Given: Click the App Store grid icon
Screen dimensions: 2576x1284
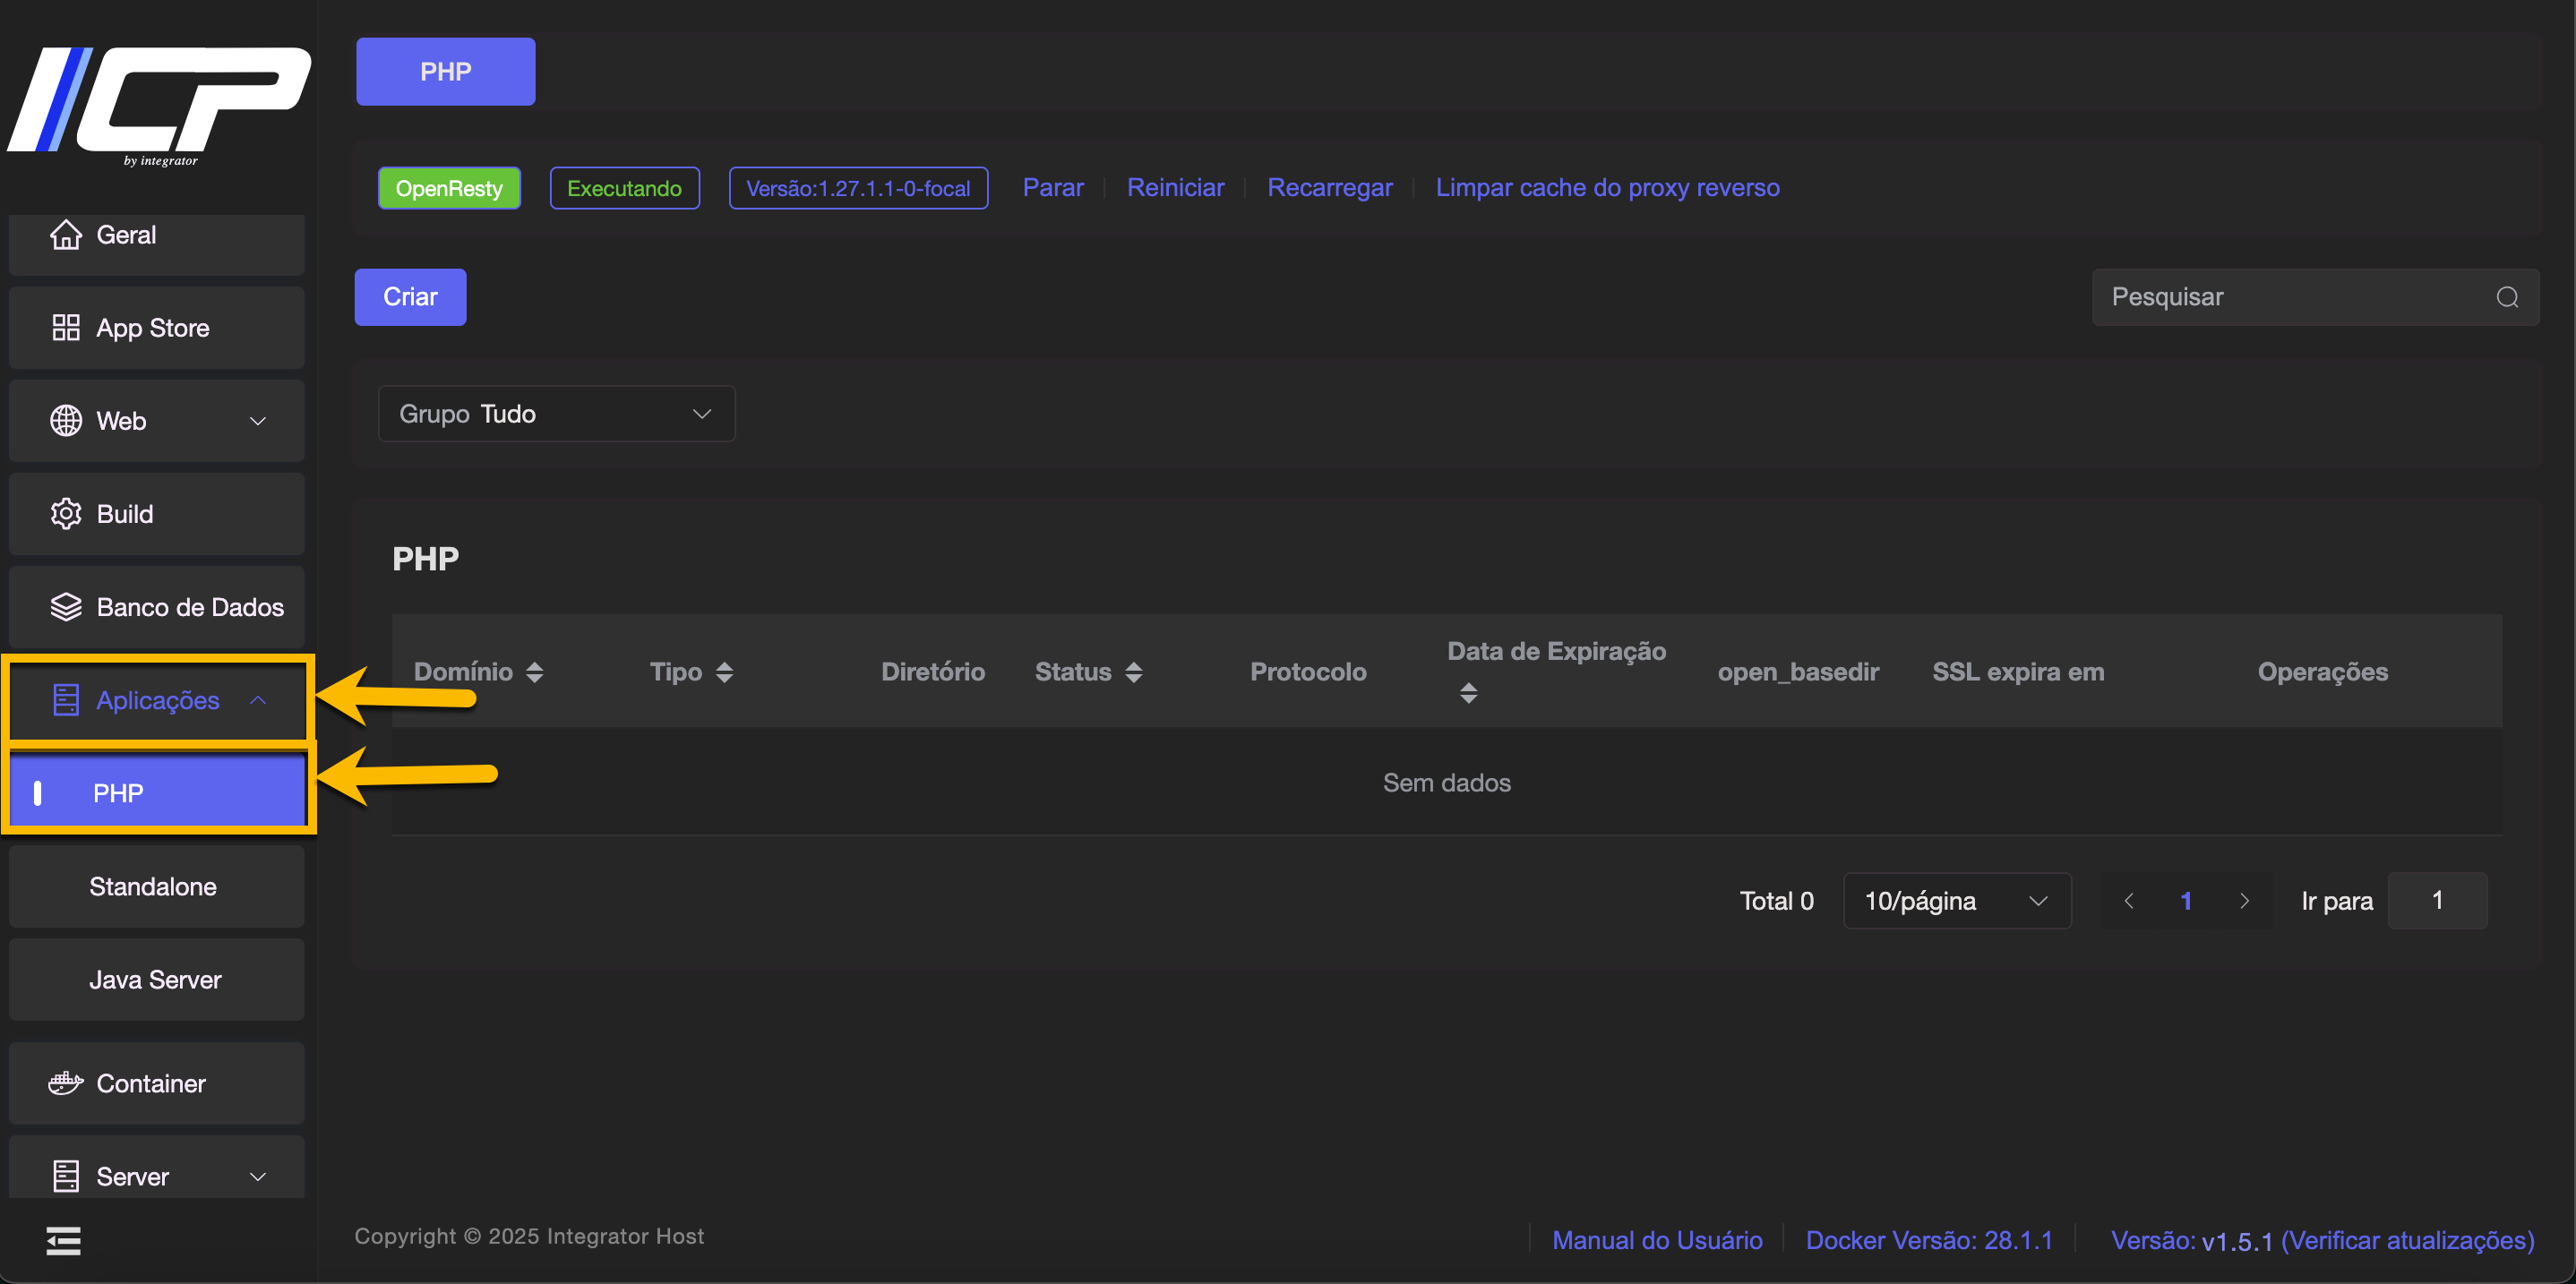Looking at the screenshot, I should tap(66, 328).
